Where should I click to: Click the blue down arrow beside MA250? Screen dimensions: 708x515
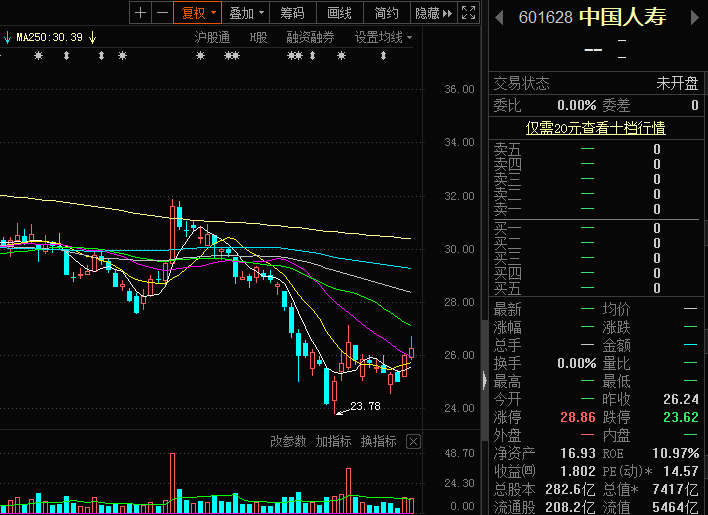pyautogui.click(x=7, y=37)
